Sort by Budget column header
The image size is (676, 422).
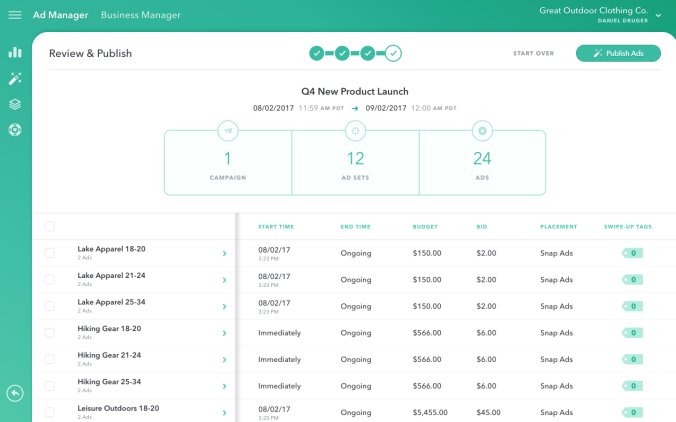(x=425, y=227)
